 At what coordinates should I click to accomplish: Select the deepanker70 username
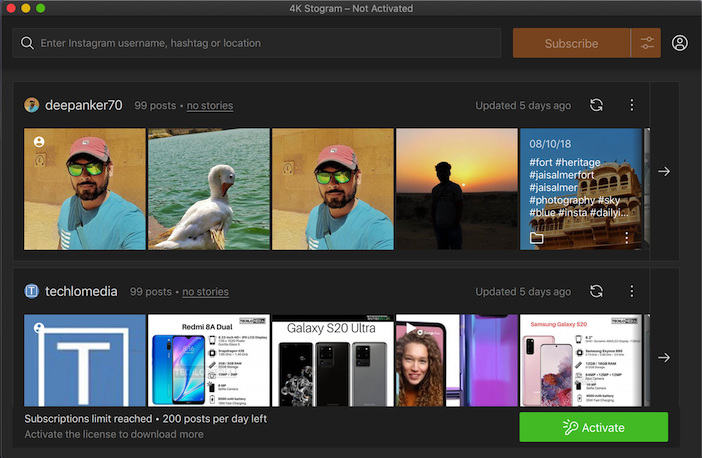coord(84,105)
